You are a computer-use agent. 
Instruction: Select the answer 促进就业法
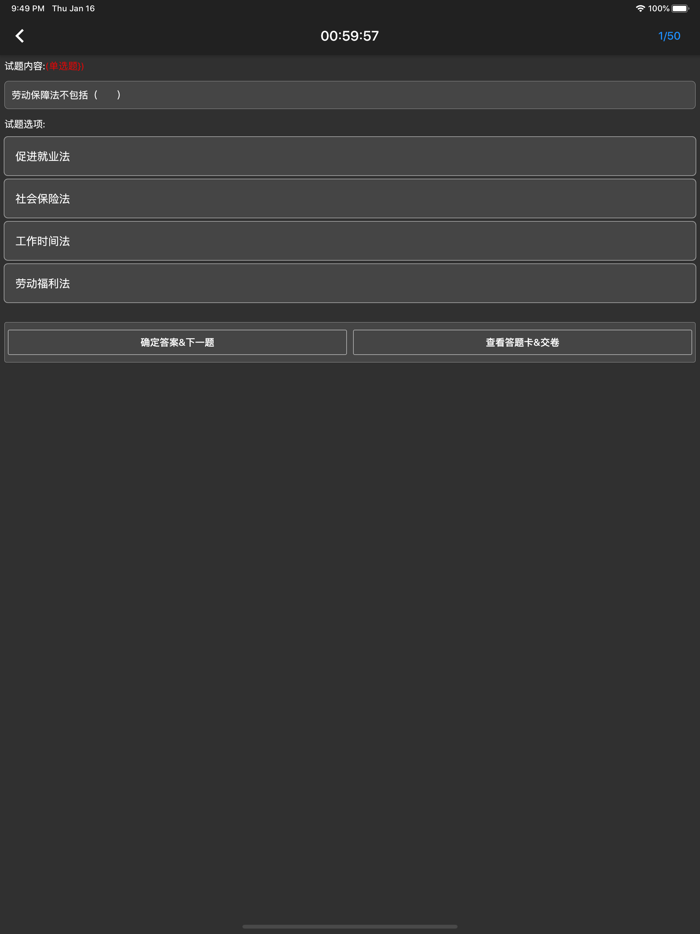tap(350, 156)
